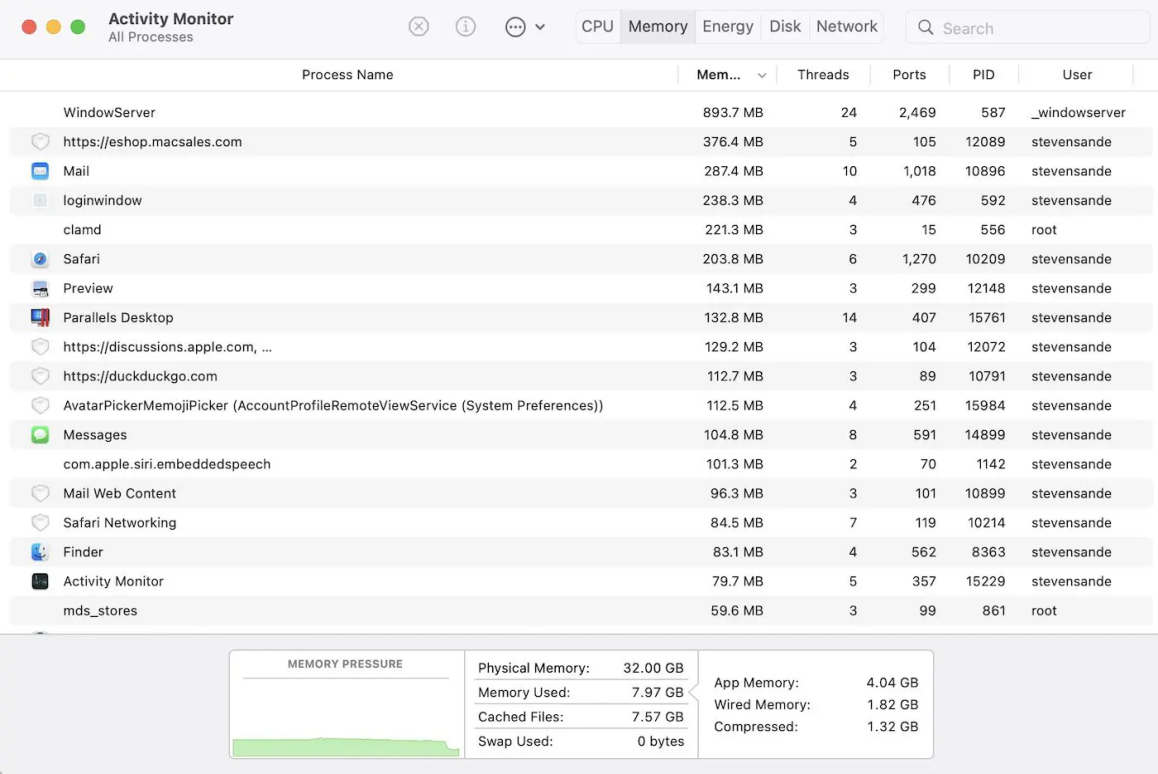The image size is (1158, 774).
Task: Select the mds_stores process row
Action: pyautogui.click(x=580, y=611)
